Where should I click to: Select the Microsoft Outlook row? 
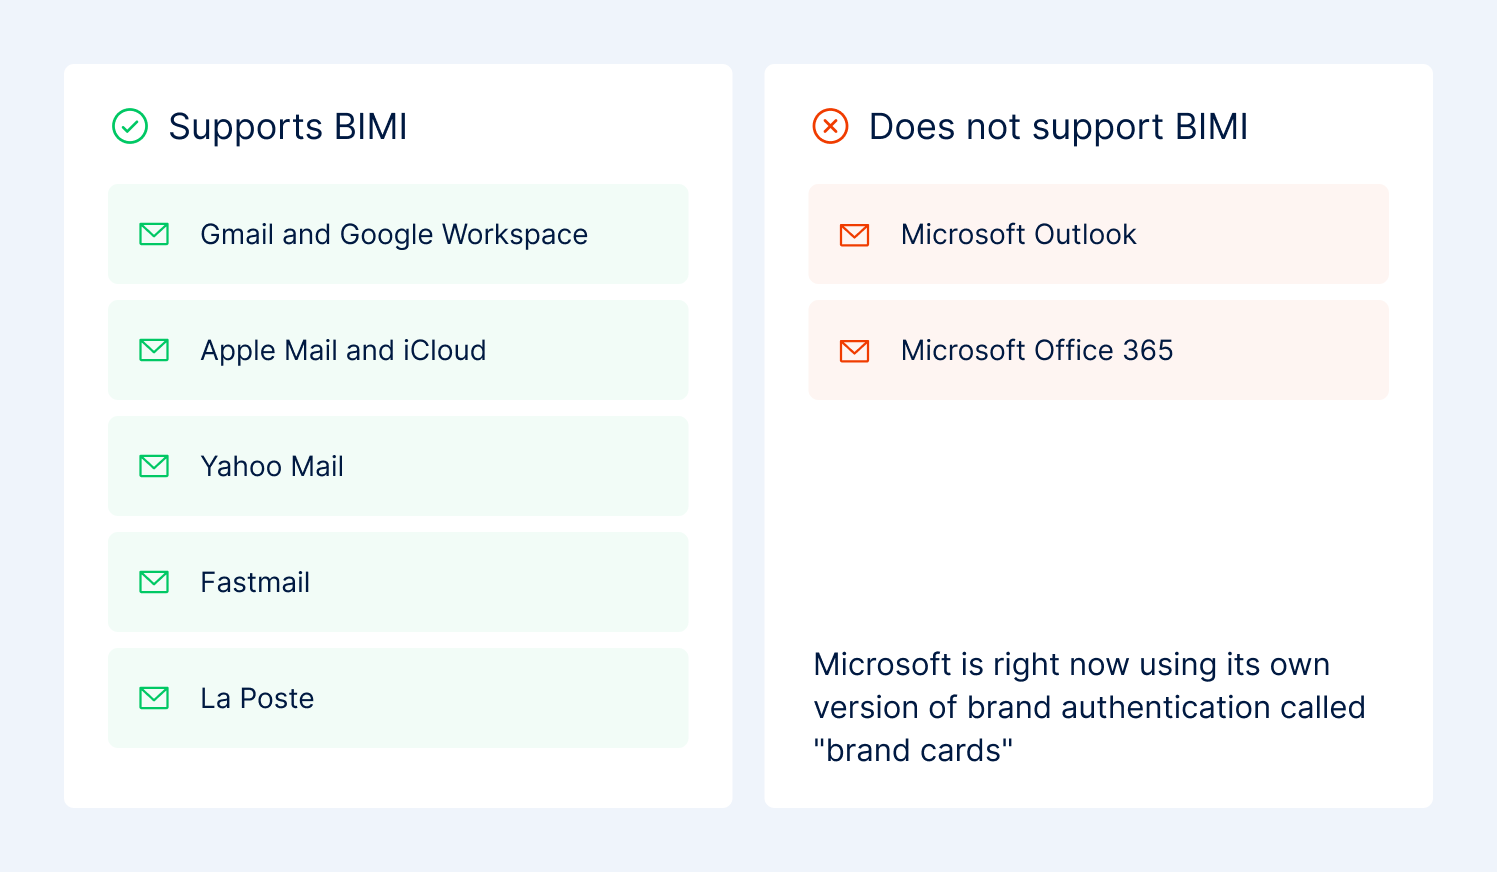[x=1098, y=234]
